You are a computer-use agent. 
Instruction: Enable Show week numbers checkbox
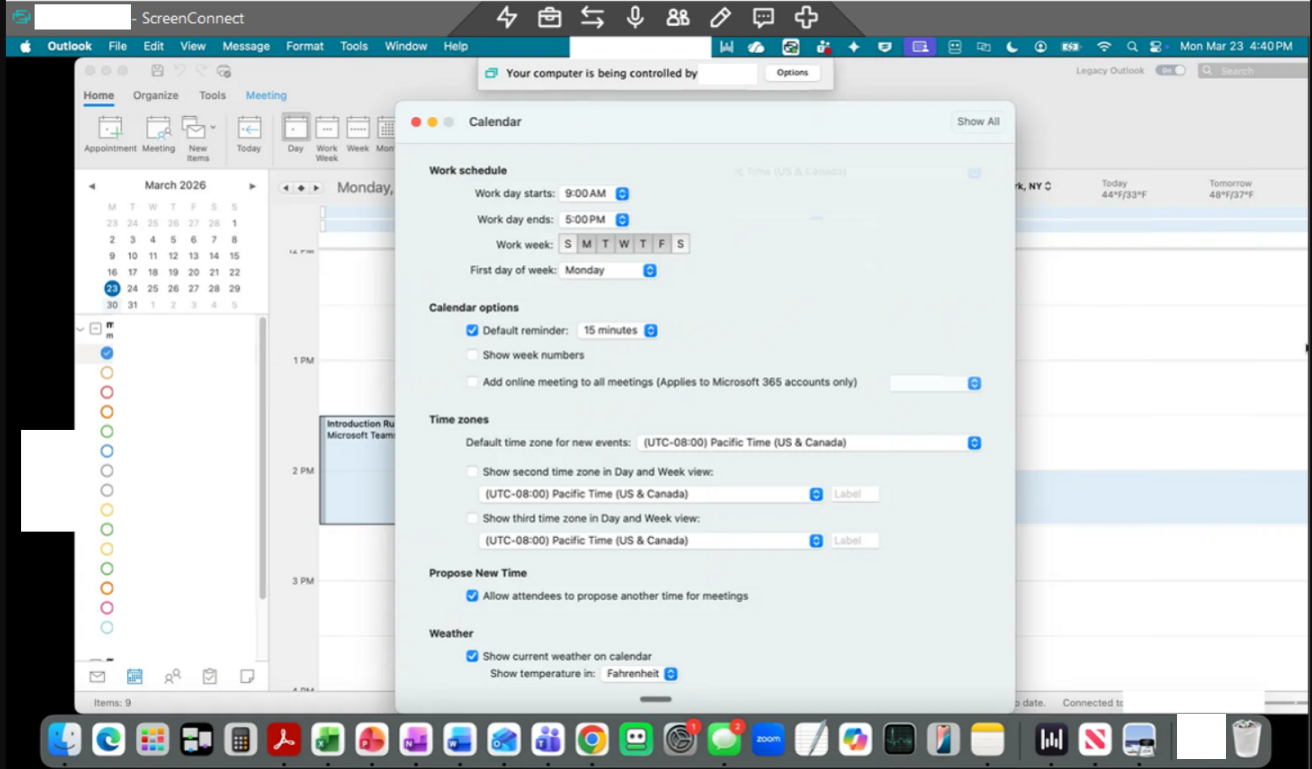point(473,355)
